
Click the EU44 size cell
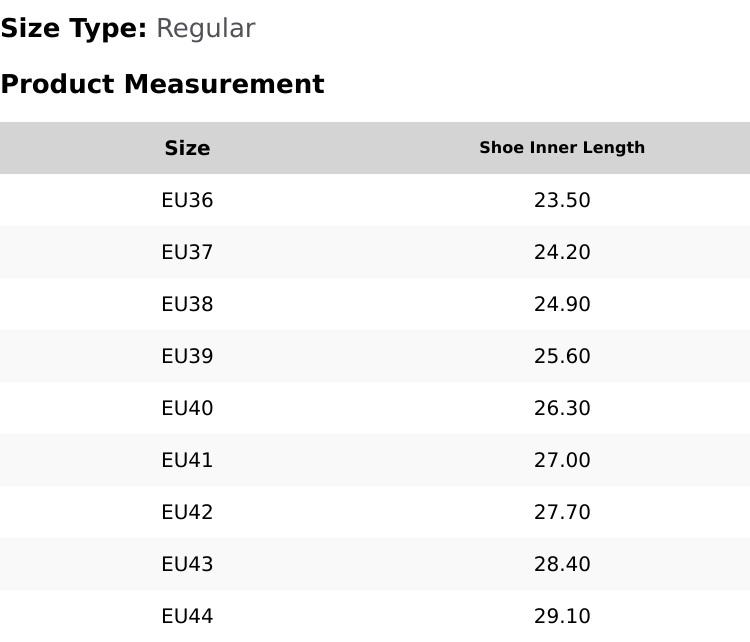(x=187, y=616)
